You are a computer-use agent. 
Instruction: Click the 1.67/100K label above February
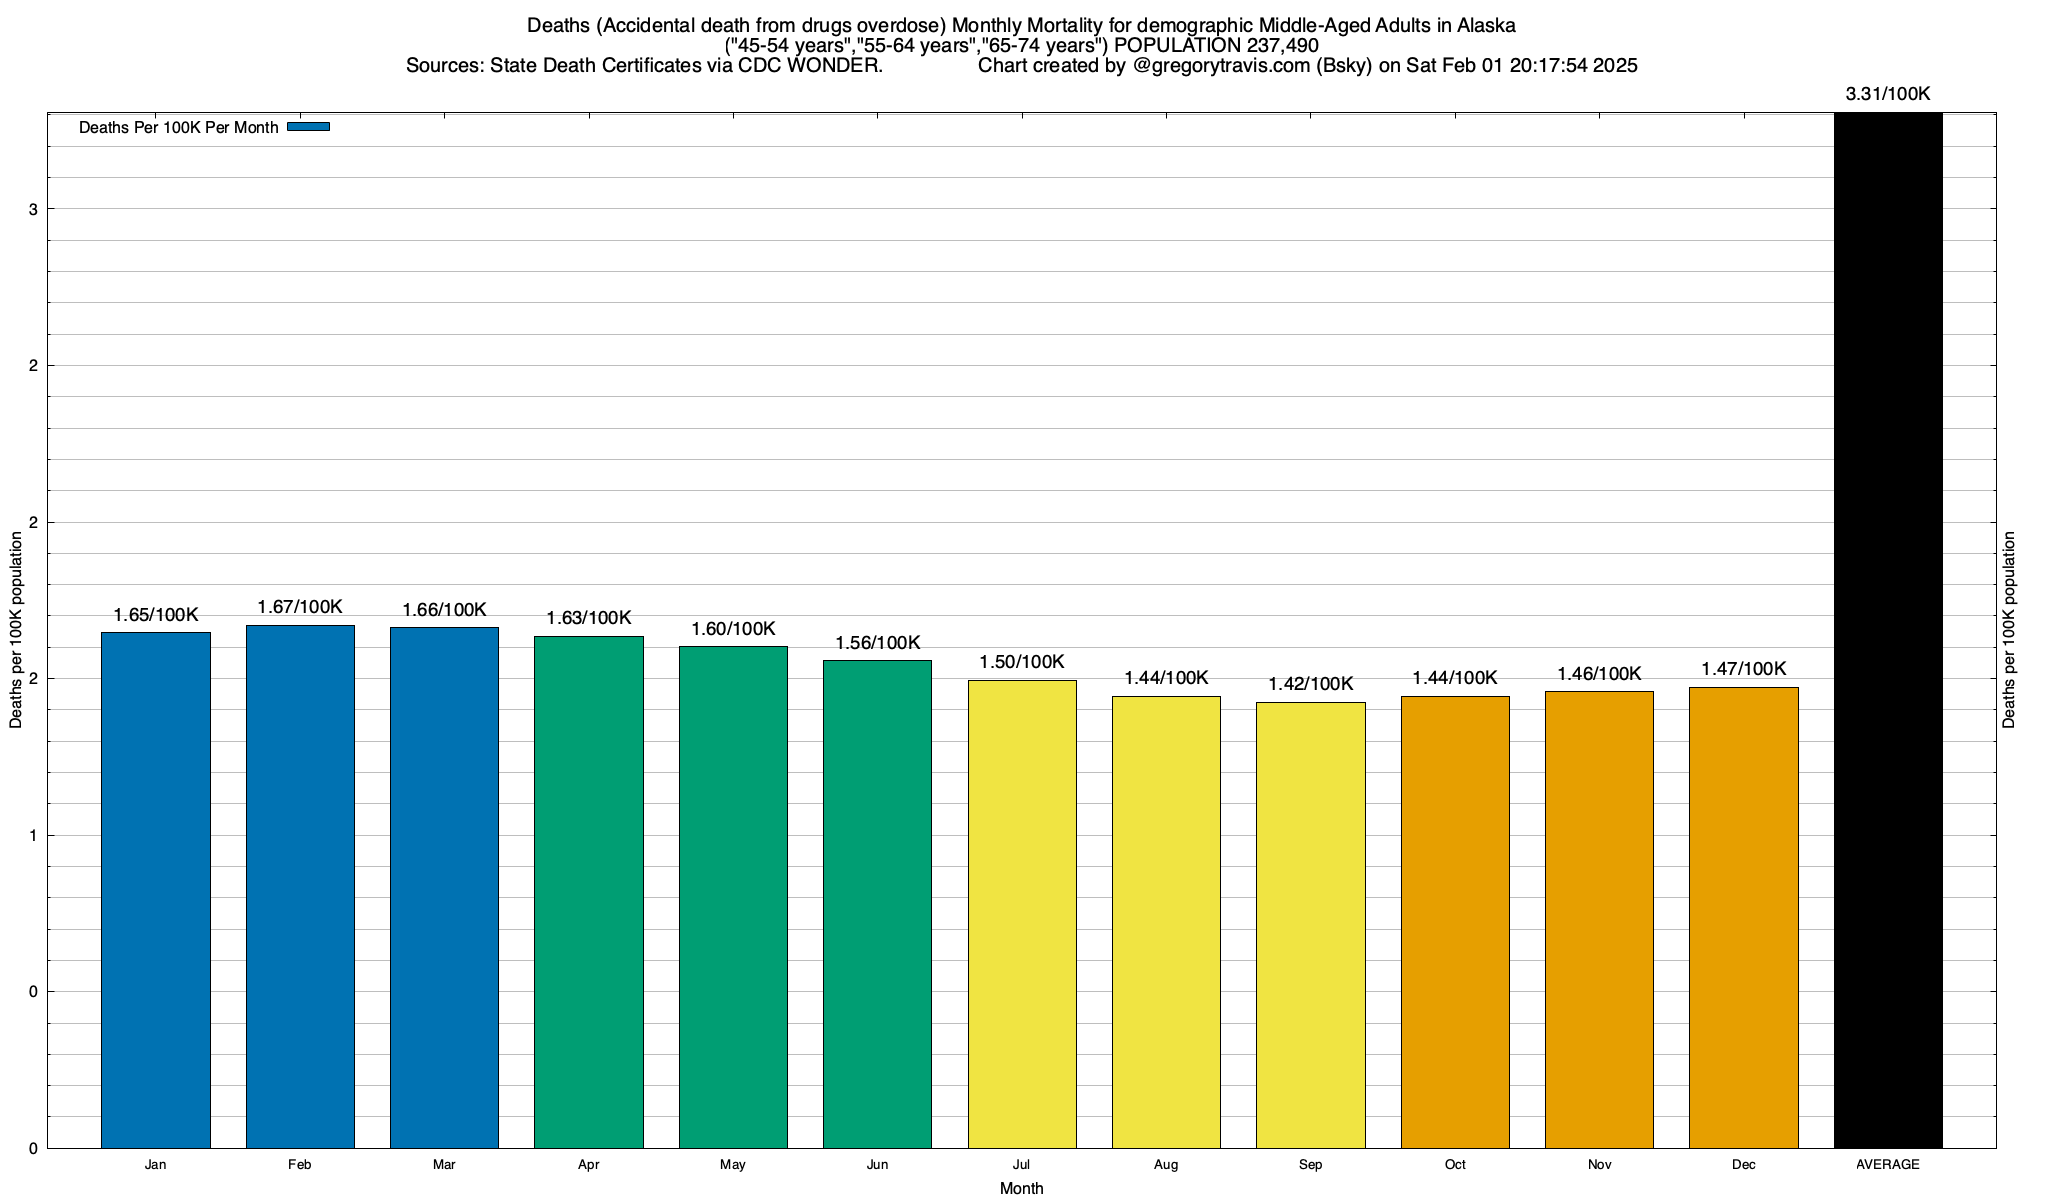(x=300, y=607)
